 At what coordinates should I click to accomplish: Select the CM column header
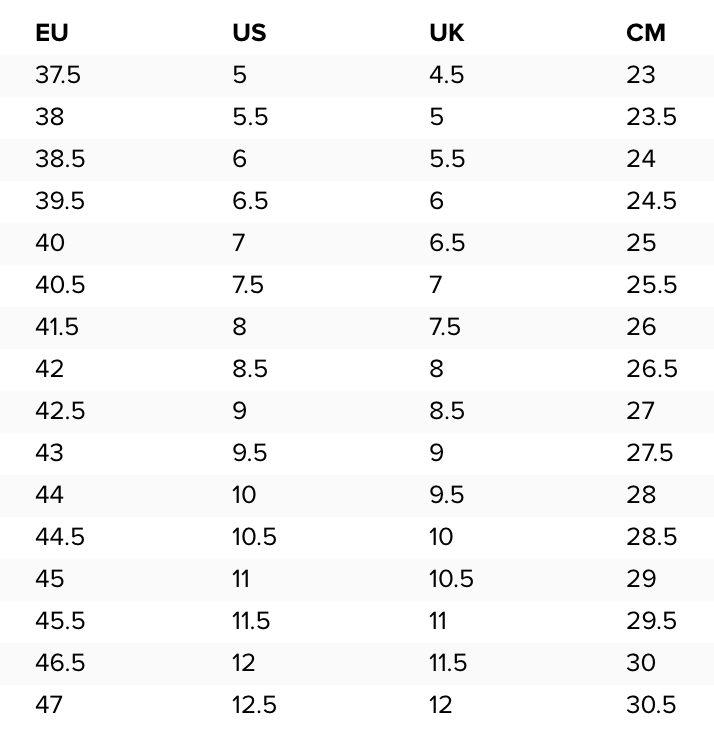646,33
